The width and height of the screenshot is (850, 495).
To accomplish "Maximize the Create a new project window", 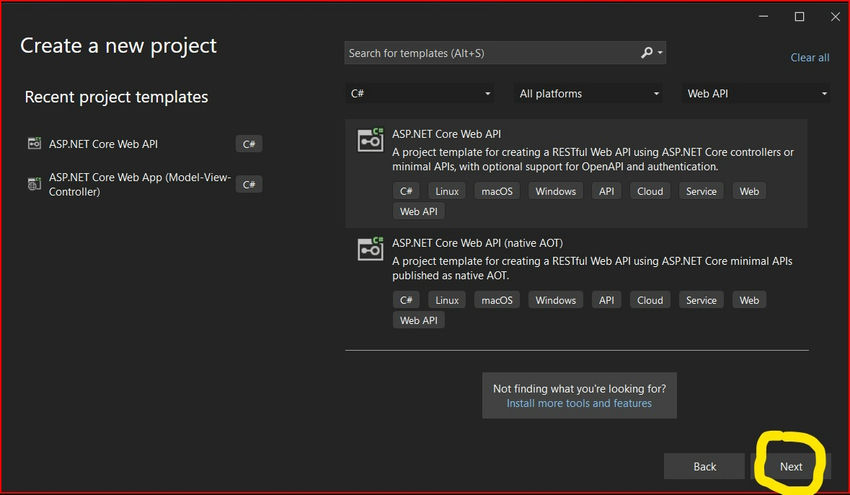I will pos(799,17).
